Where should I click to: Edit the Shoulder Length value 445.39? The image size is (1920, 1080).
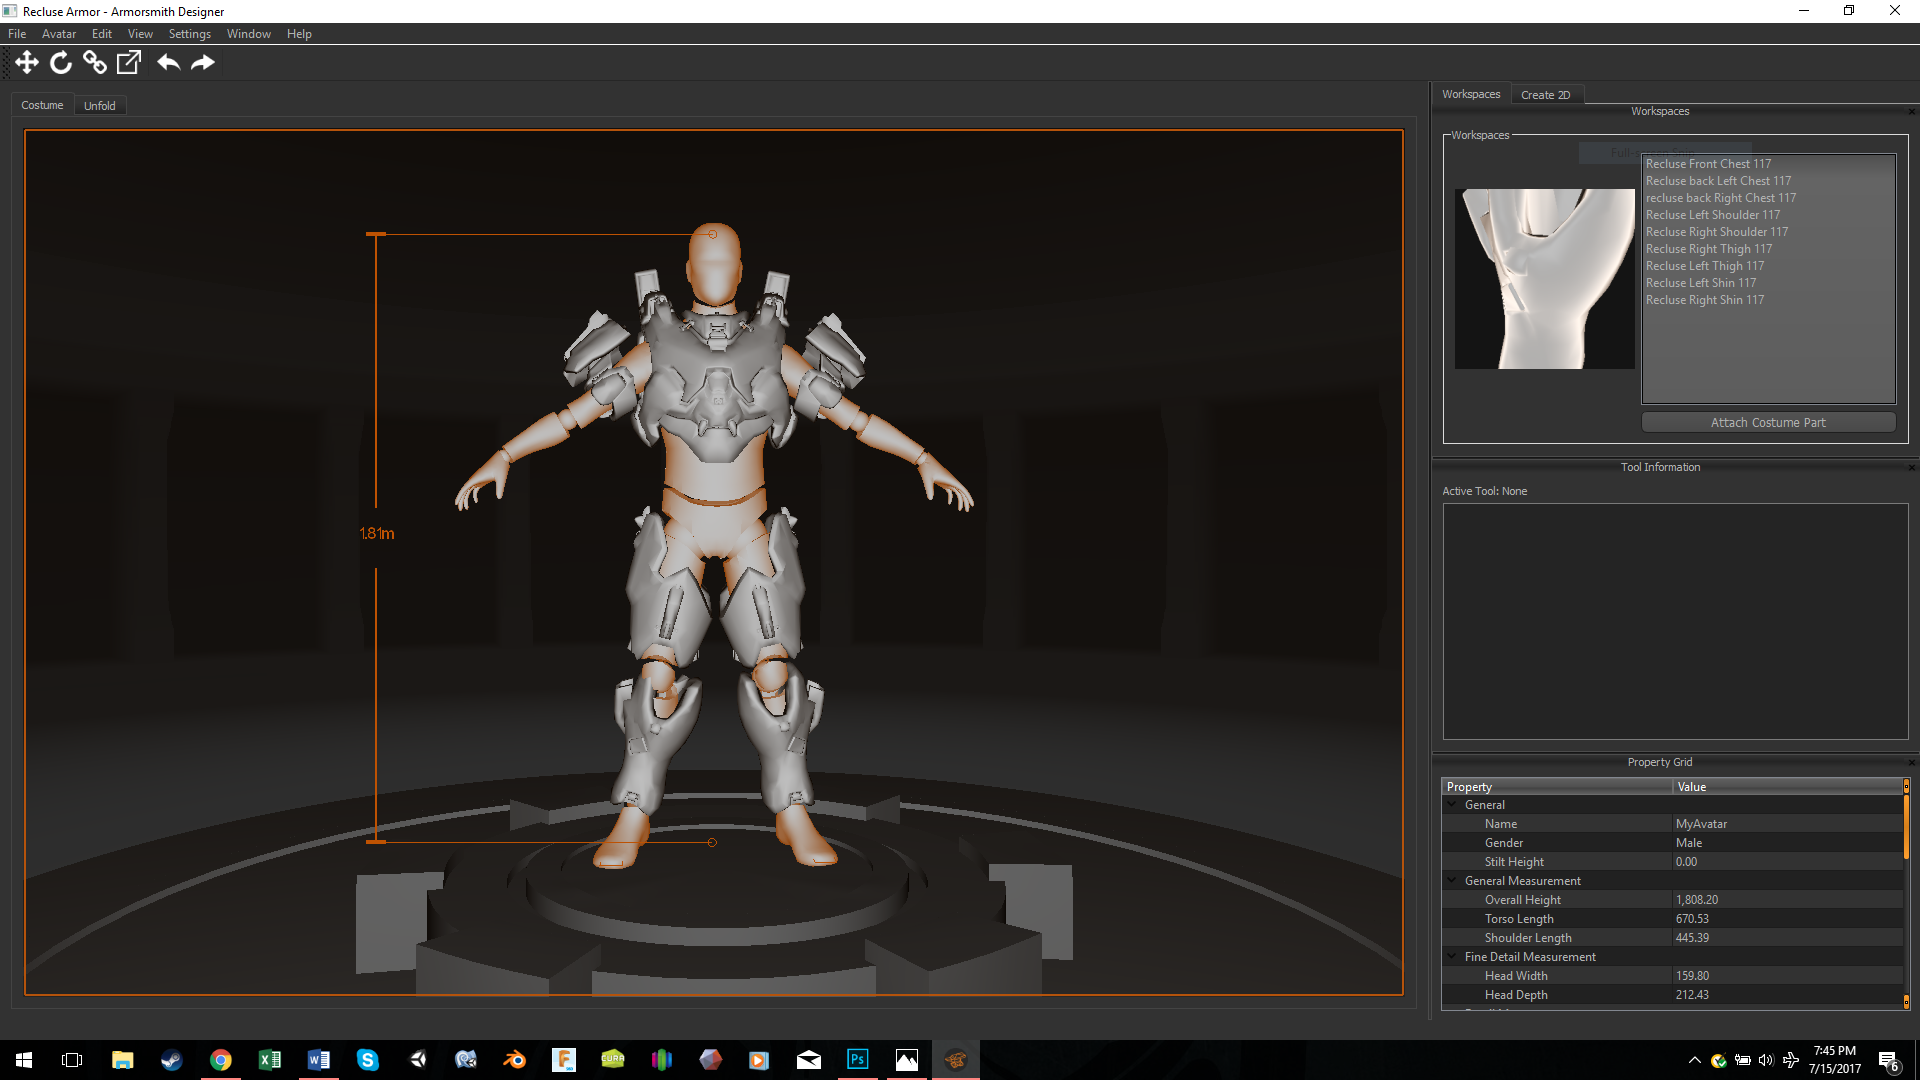(1787, 938)
